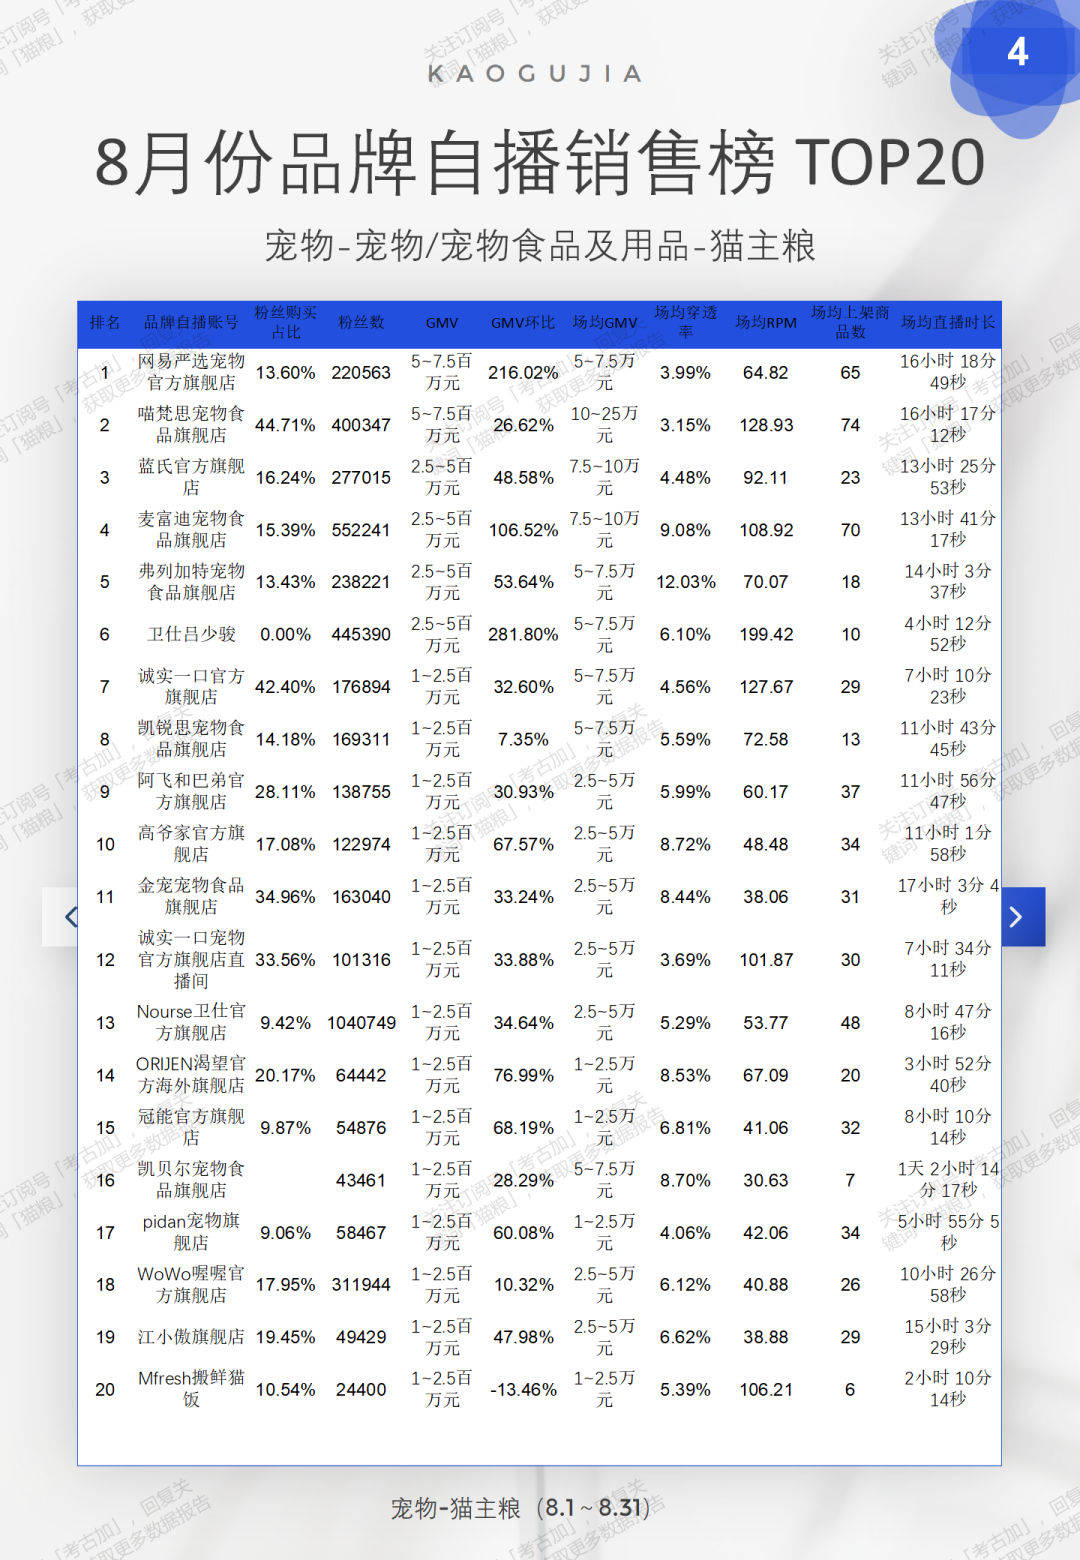Select brand 江小傲旗舰店

191,1337
